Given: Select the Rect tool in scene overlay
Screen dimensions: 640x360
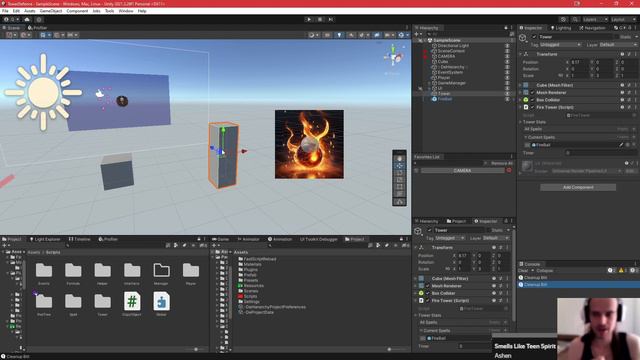Looking at the screenshot, I should [x=399, y=187].
